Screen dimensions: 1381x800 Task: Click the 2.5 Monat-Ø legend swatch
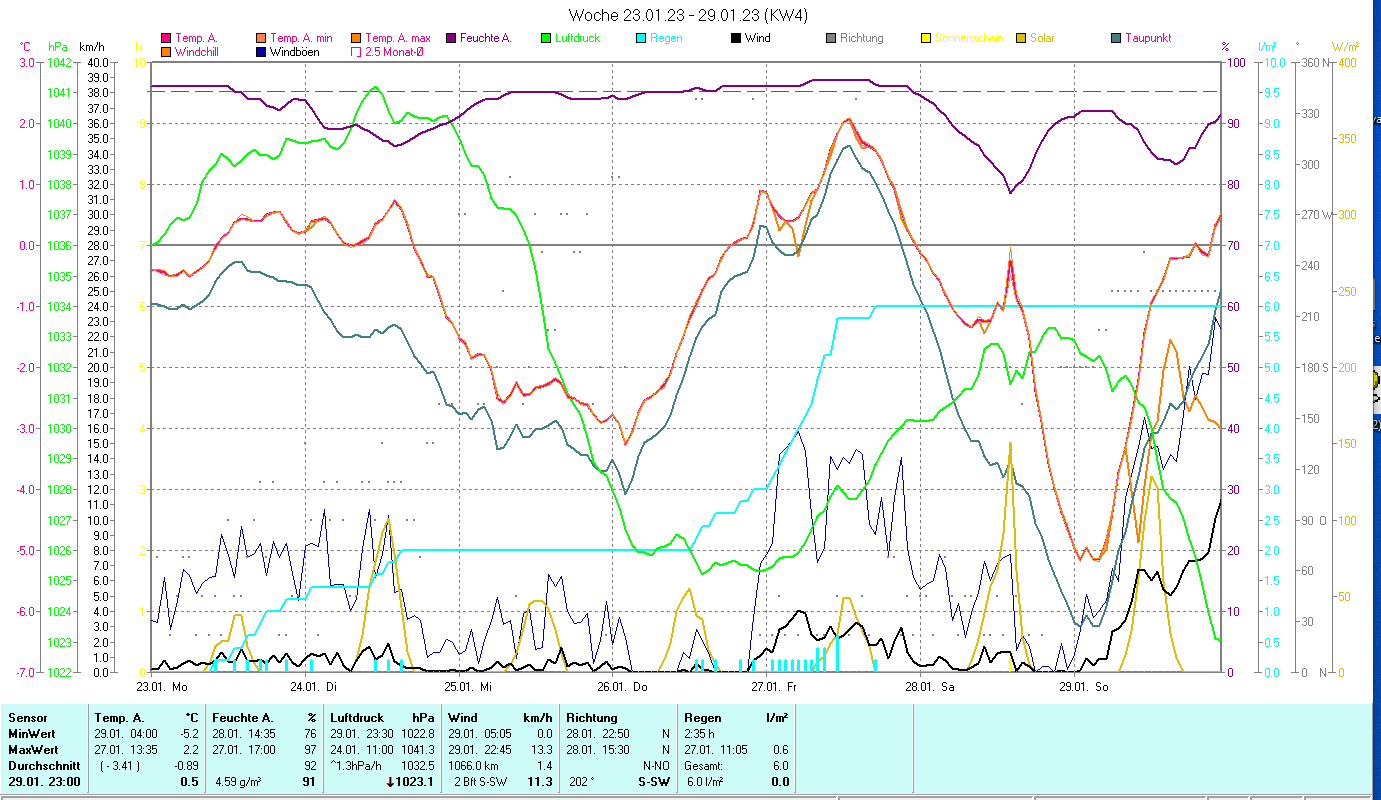(x=356, y=51)
